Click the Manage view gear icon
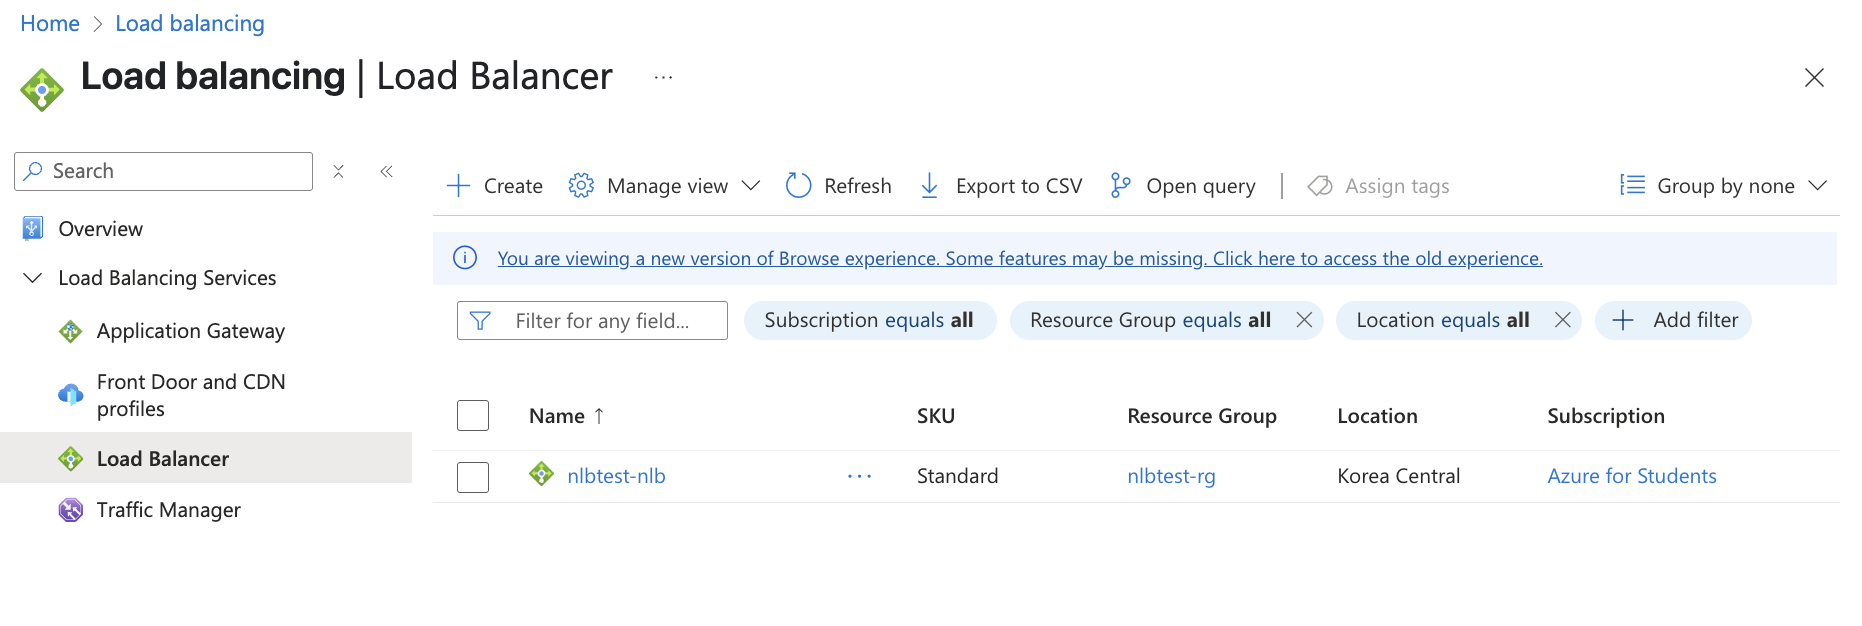The image size is (1862, 626). [581, 186]
